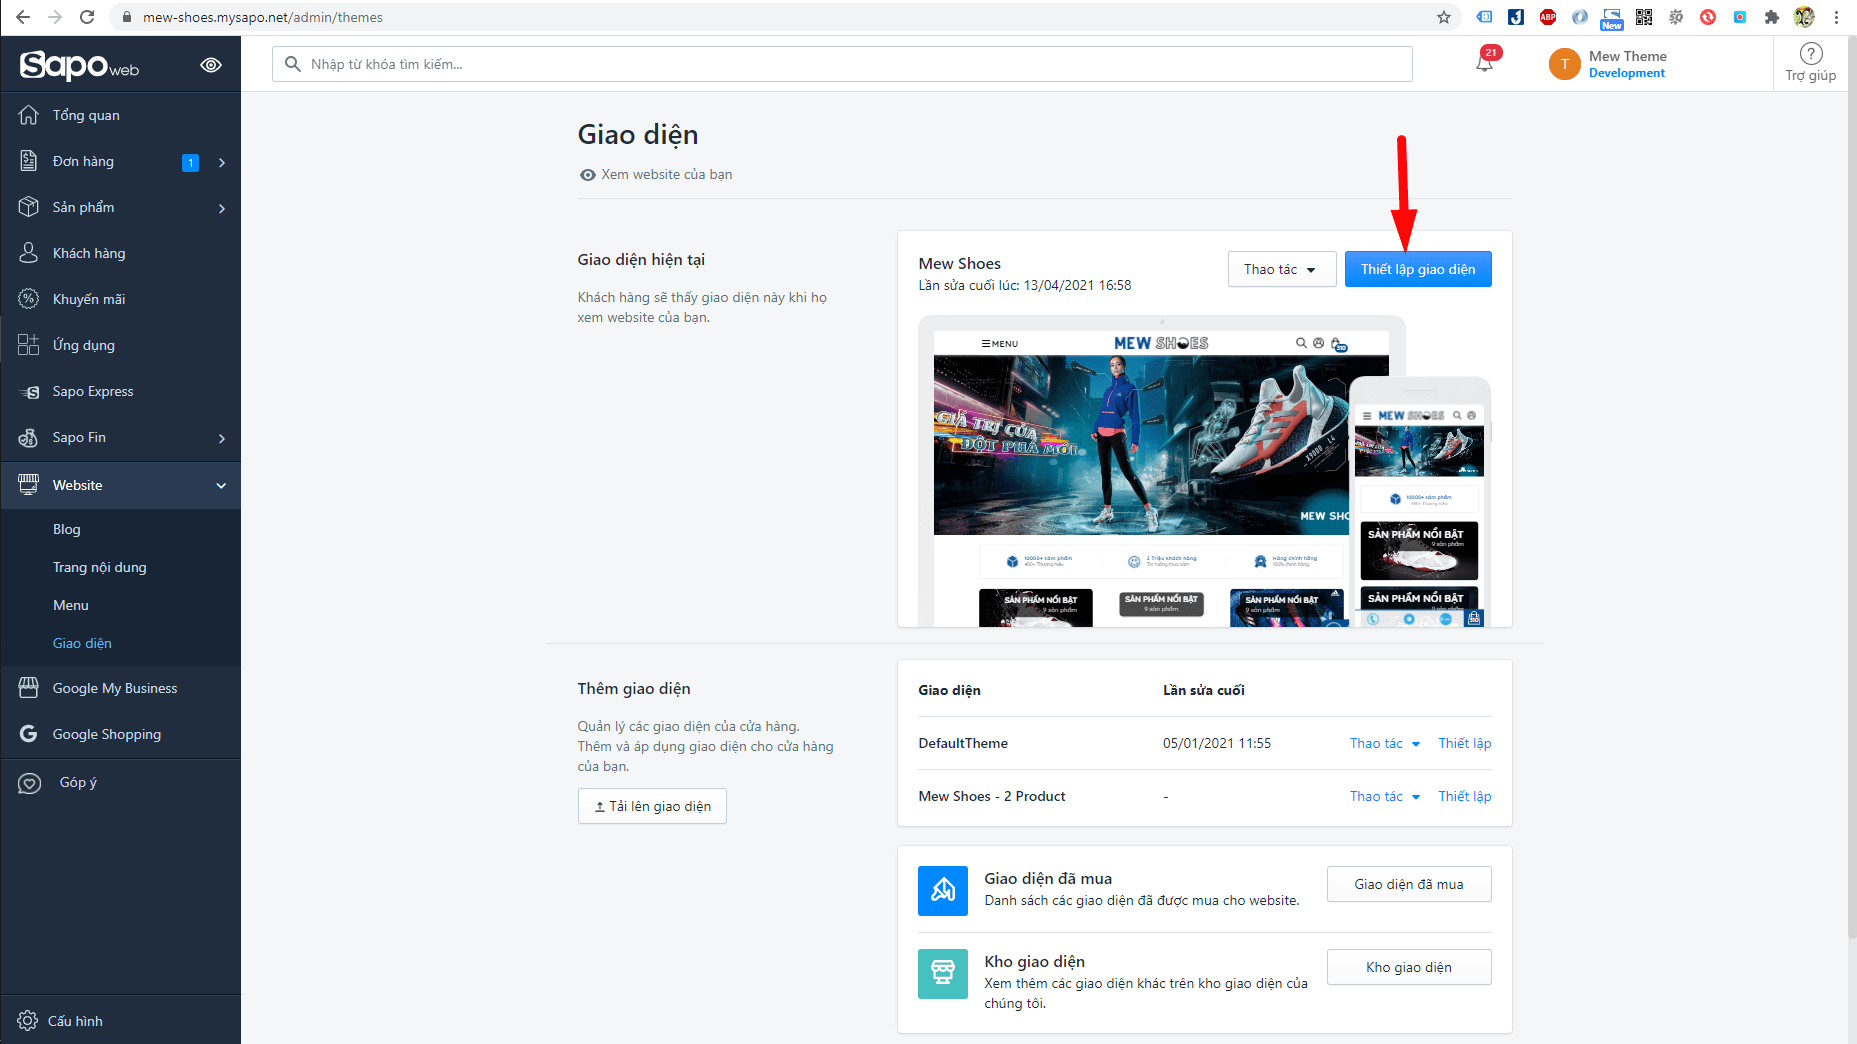The width and height of the screenshot is (1857, 1044).
Task: Open the Blog submenu item
Action: pyautogui.click(x=67, y=529)
